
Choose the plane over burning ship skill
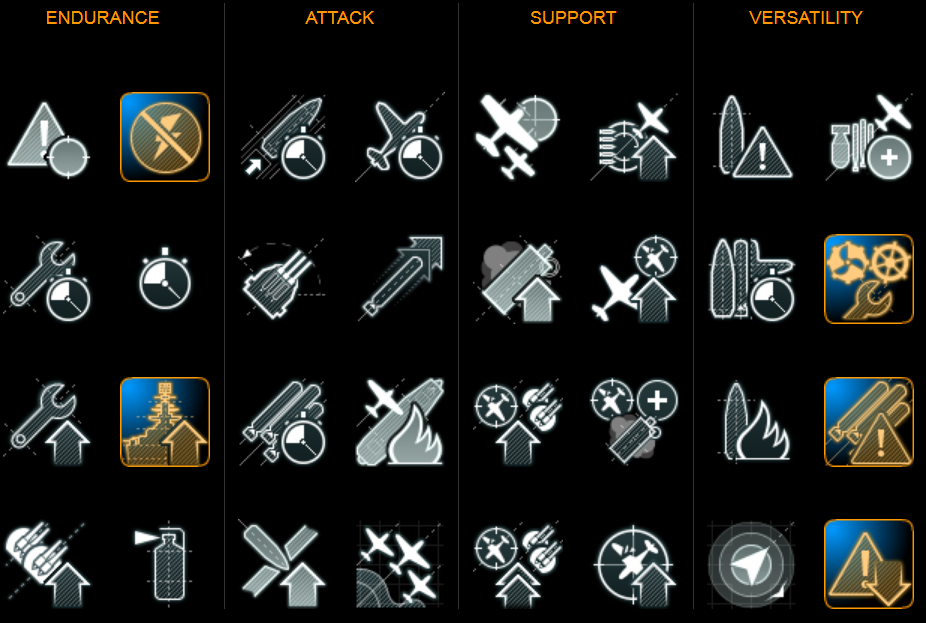click(x=400, y=422)
